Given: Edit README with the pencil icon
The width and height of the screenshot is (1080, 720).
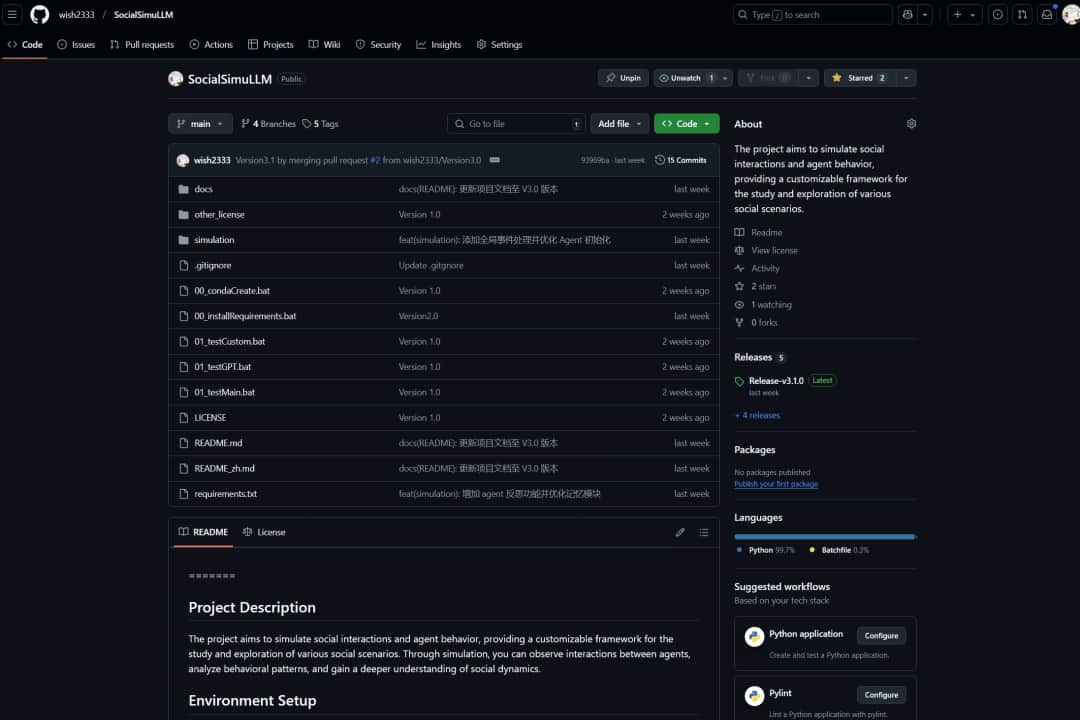Looking at the screenshot, I should point(680,532).
